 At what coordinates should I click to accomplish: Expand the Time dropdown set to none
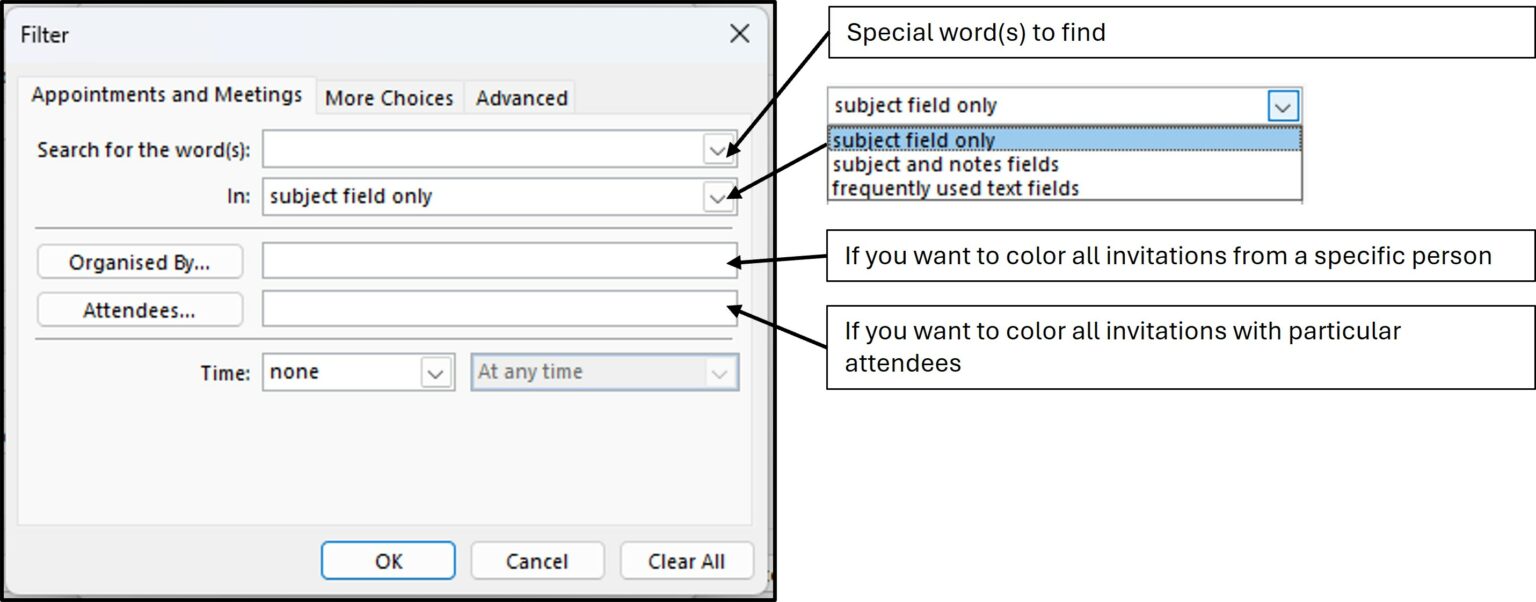434,373
